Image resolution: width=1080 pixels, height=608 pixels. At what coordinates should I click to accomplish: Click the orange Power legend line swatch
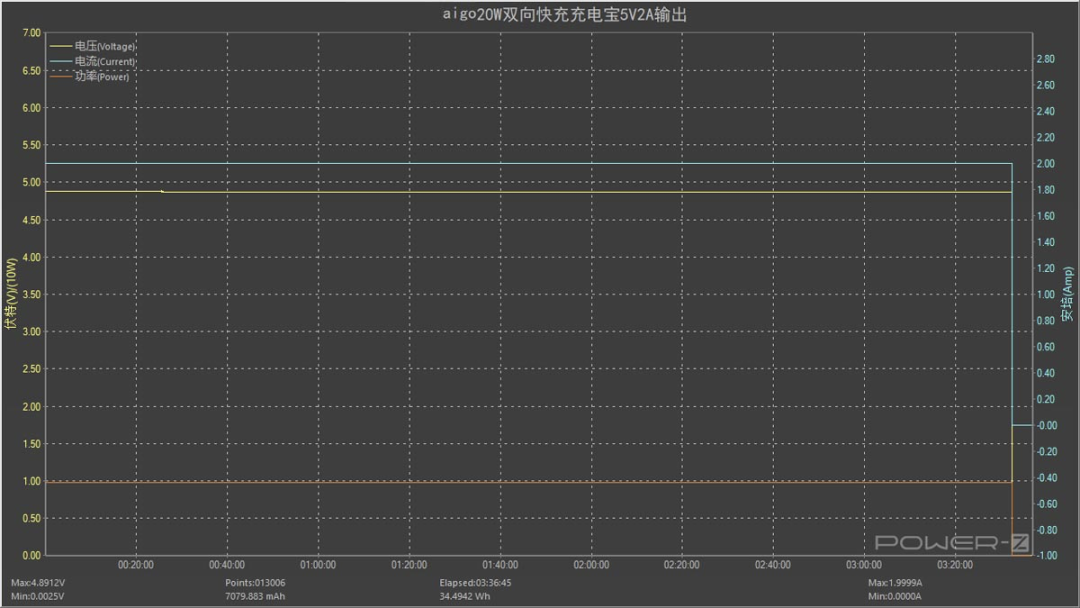pyautogui.click(x=61, y=76)
